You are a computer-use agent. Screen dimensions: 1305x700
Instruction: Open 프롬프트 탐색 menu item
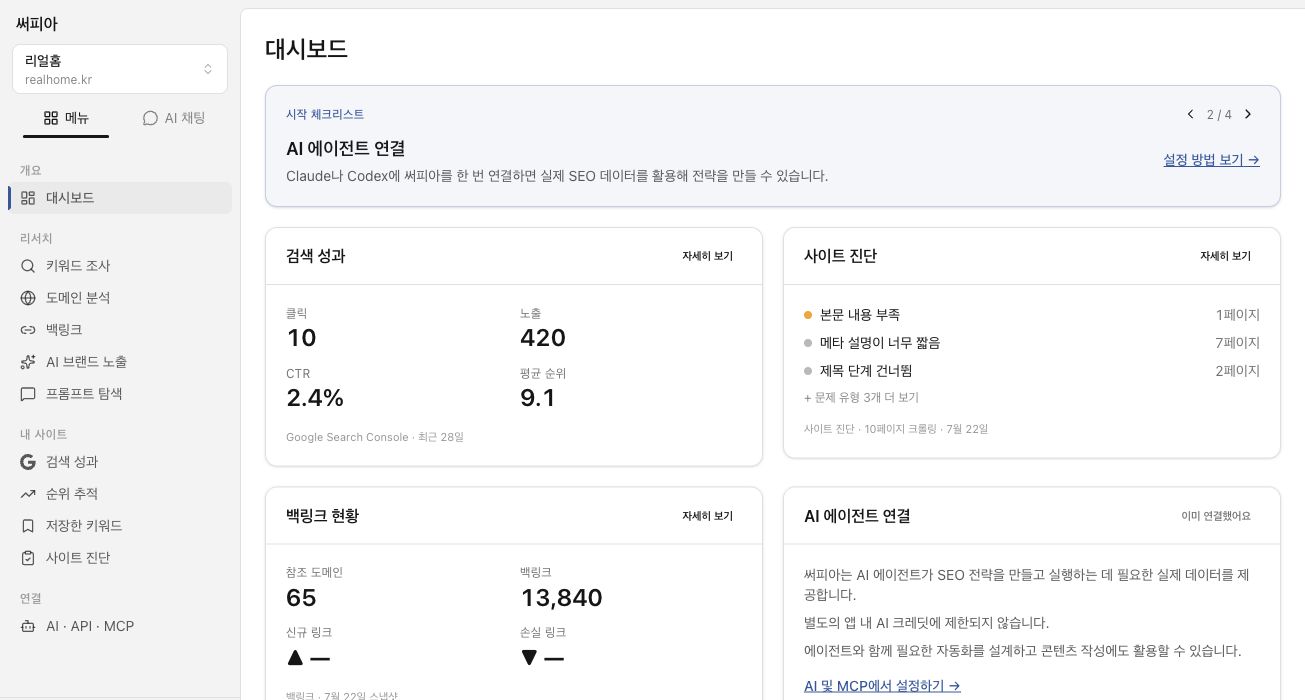coord(120,394)
